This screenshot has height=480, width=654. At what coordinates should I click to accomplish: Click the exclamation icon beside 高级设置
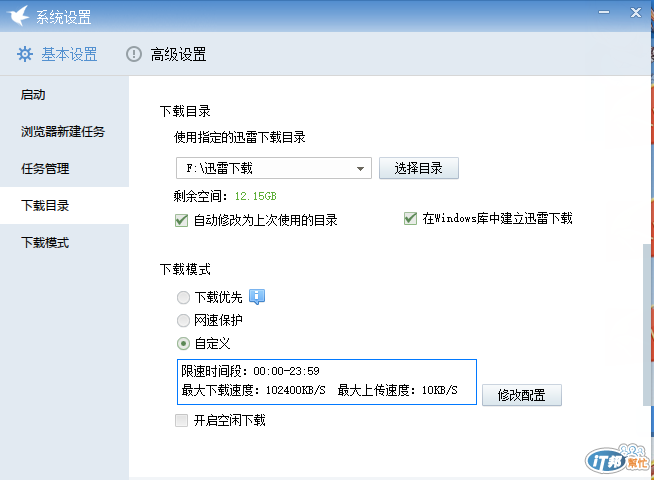tap(134, 54)
